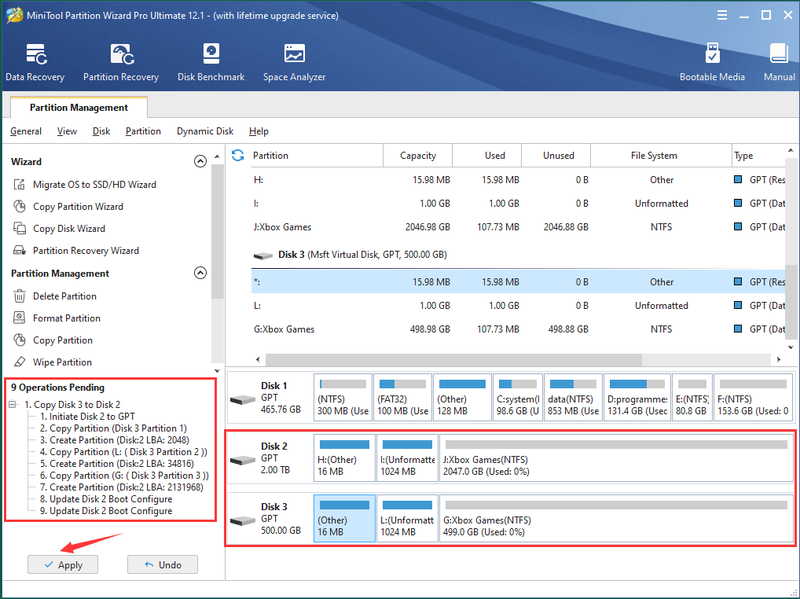Collapse the Wizard section
Screen dimensions: 800x599
click(200, 161)
